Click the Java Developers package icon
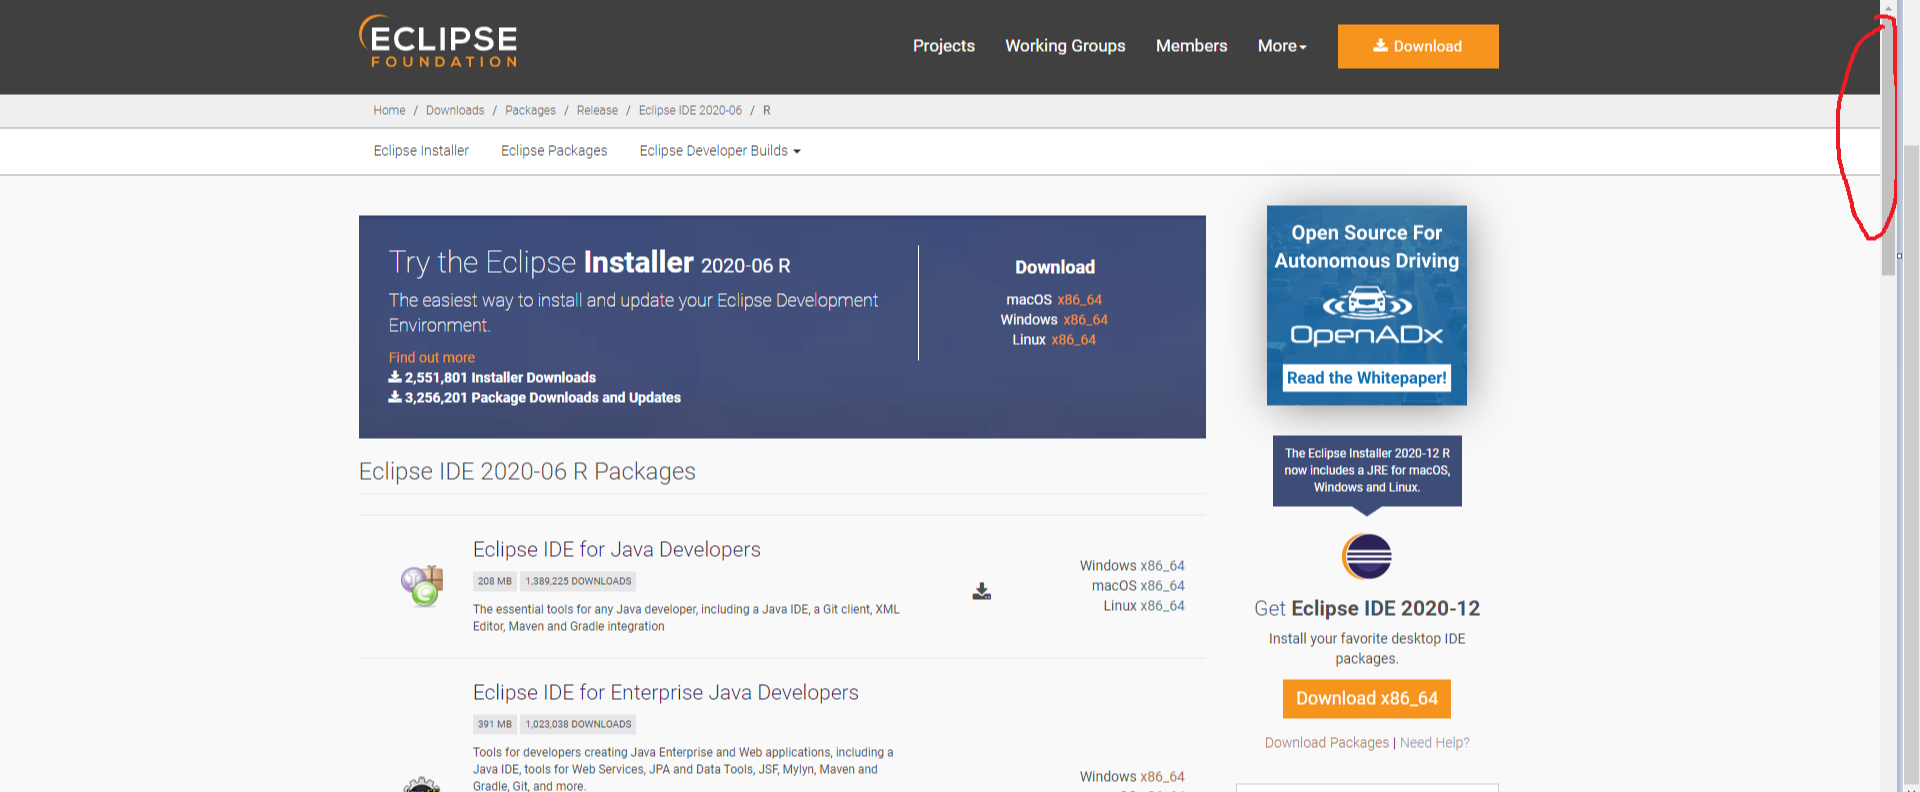This screenshot has width=1920, height=792. [422, 586]
